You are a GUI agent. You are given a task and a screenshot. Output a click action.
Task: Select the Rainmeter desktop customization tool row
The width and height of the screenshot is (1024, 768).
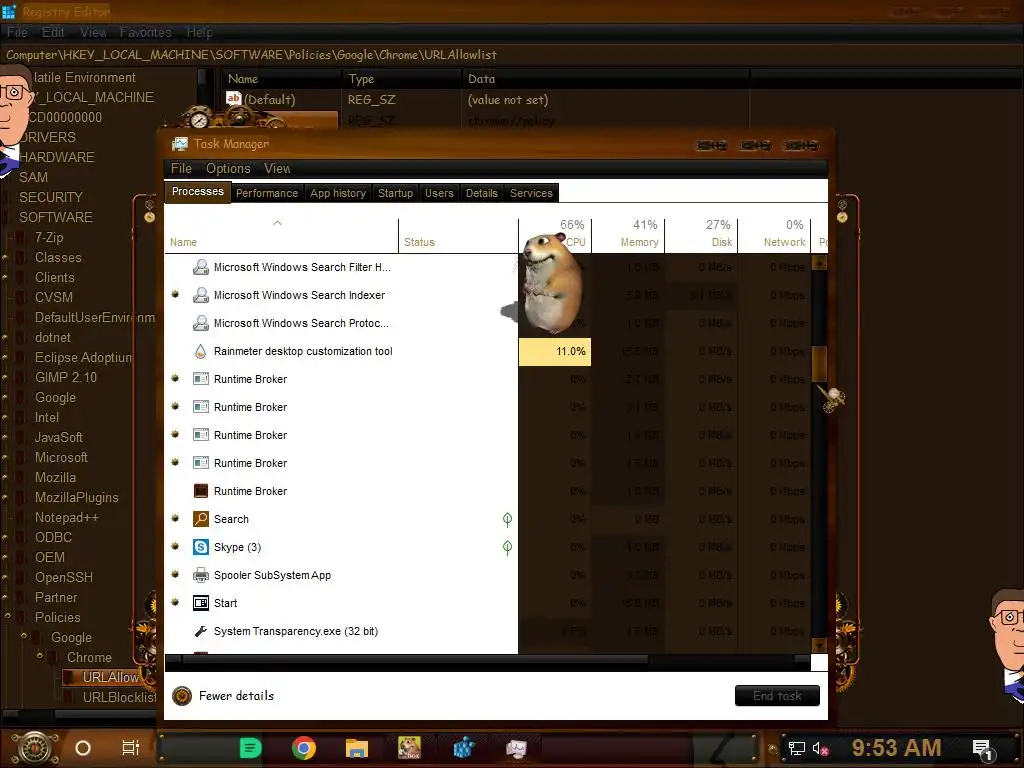487,351
